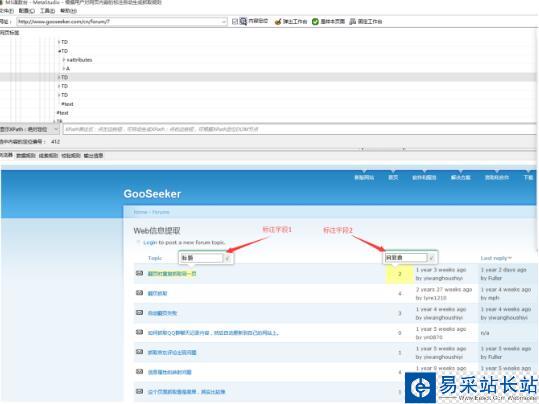Switch to the output info tab in the bottom strip
The height and width of the screenshot is (404, 539).
point(93,156)
